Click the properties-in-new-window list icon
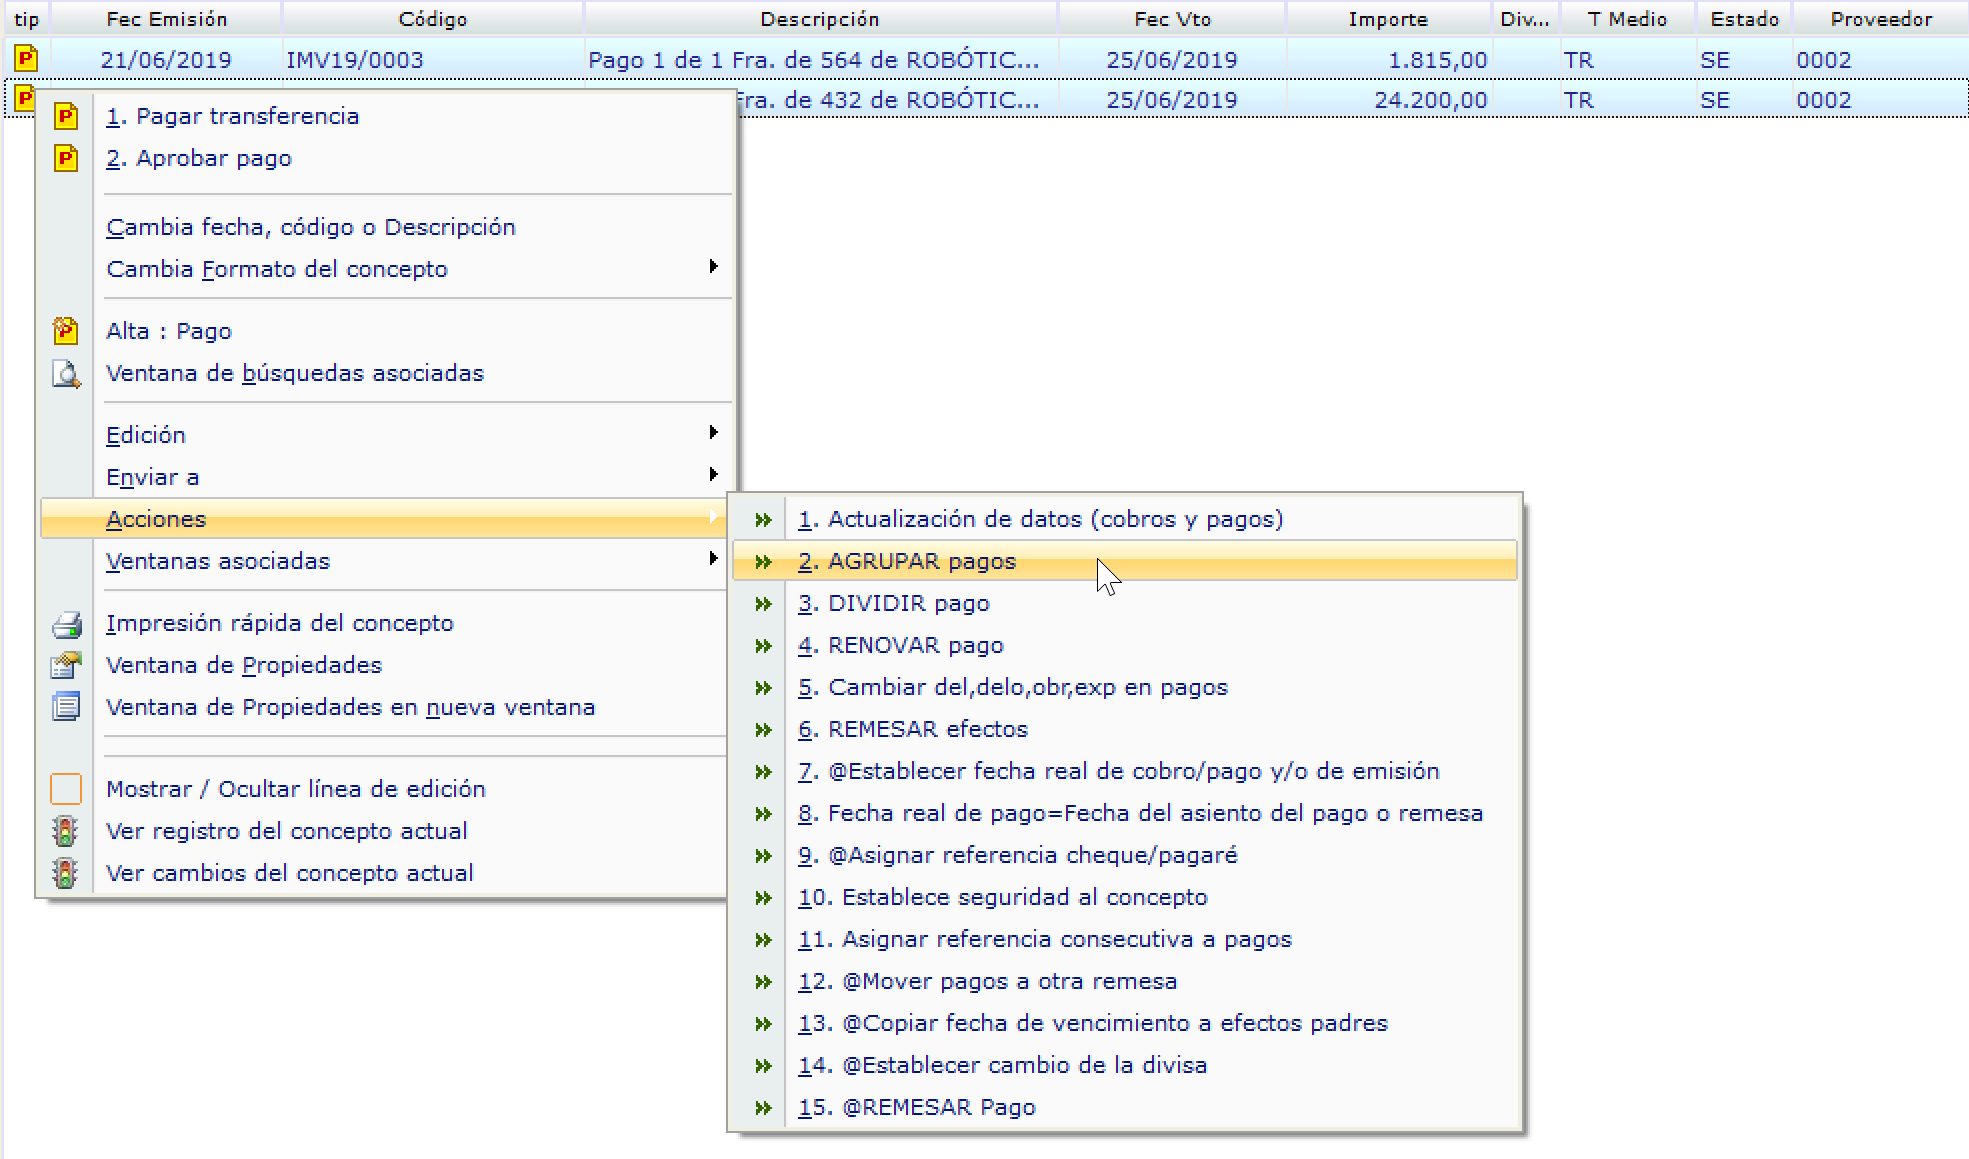1969x1159 pixels. (66, 707)
